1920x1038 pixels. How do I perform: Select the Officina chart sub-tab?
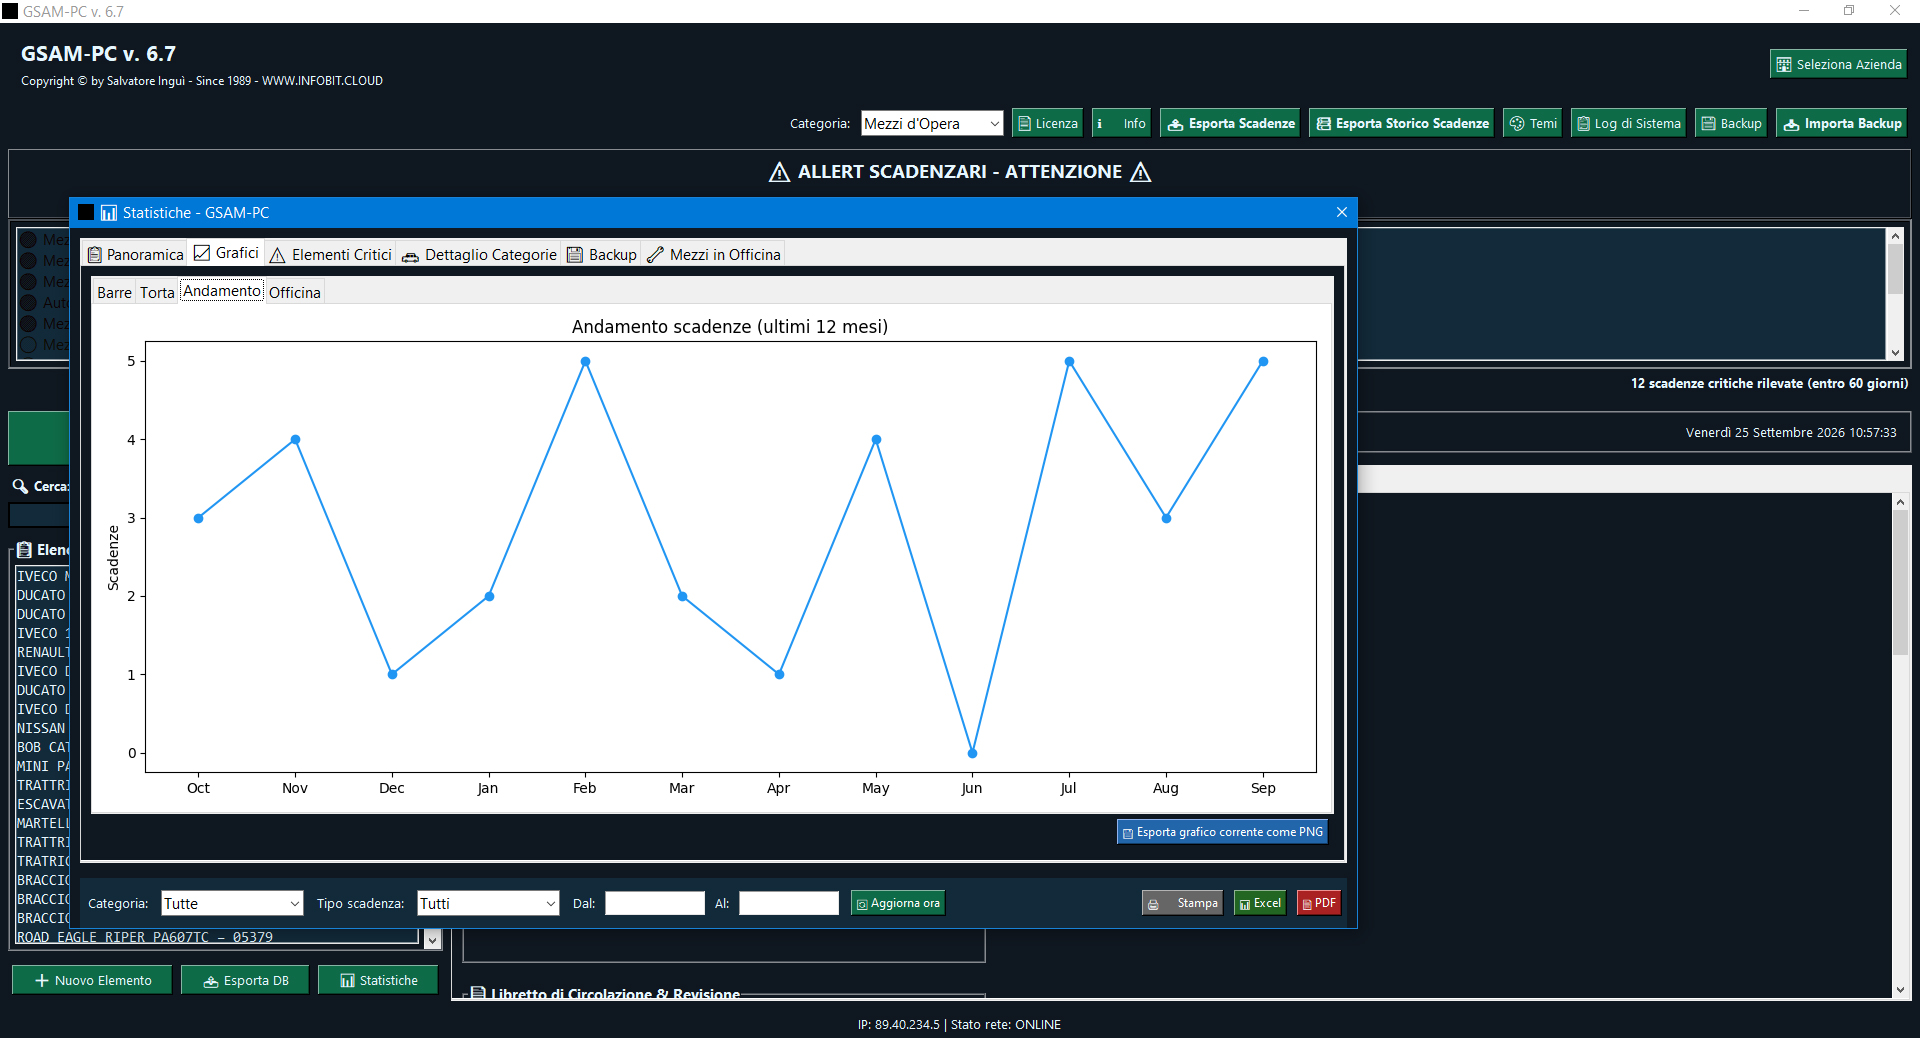pyautogui.click(x=294, y=292)
